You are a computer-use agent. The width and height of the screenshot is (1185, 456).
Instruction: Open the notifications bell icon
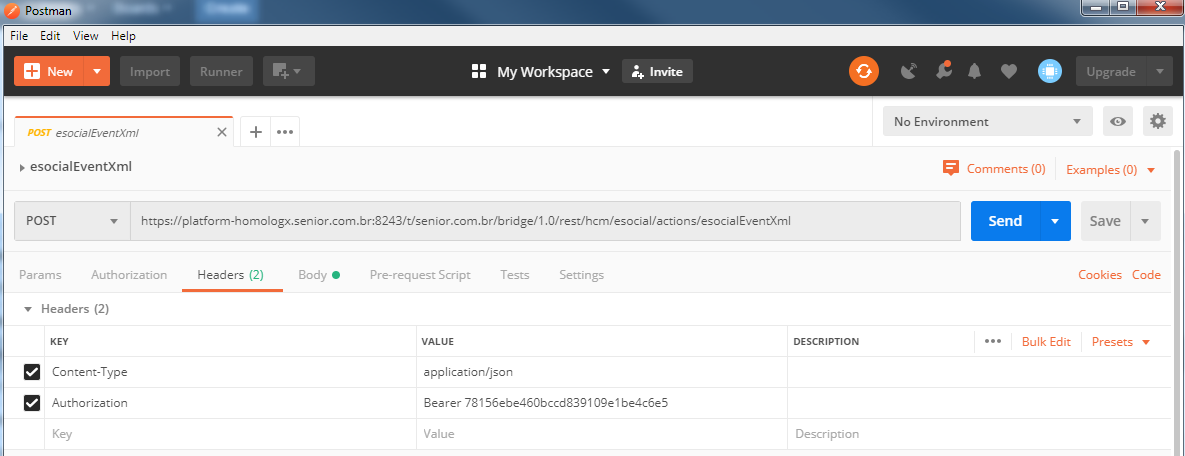(x=975, y=72)
